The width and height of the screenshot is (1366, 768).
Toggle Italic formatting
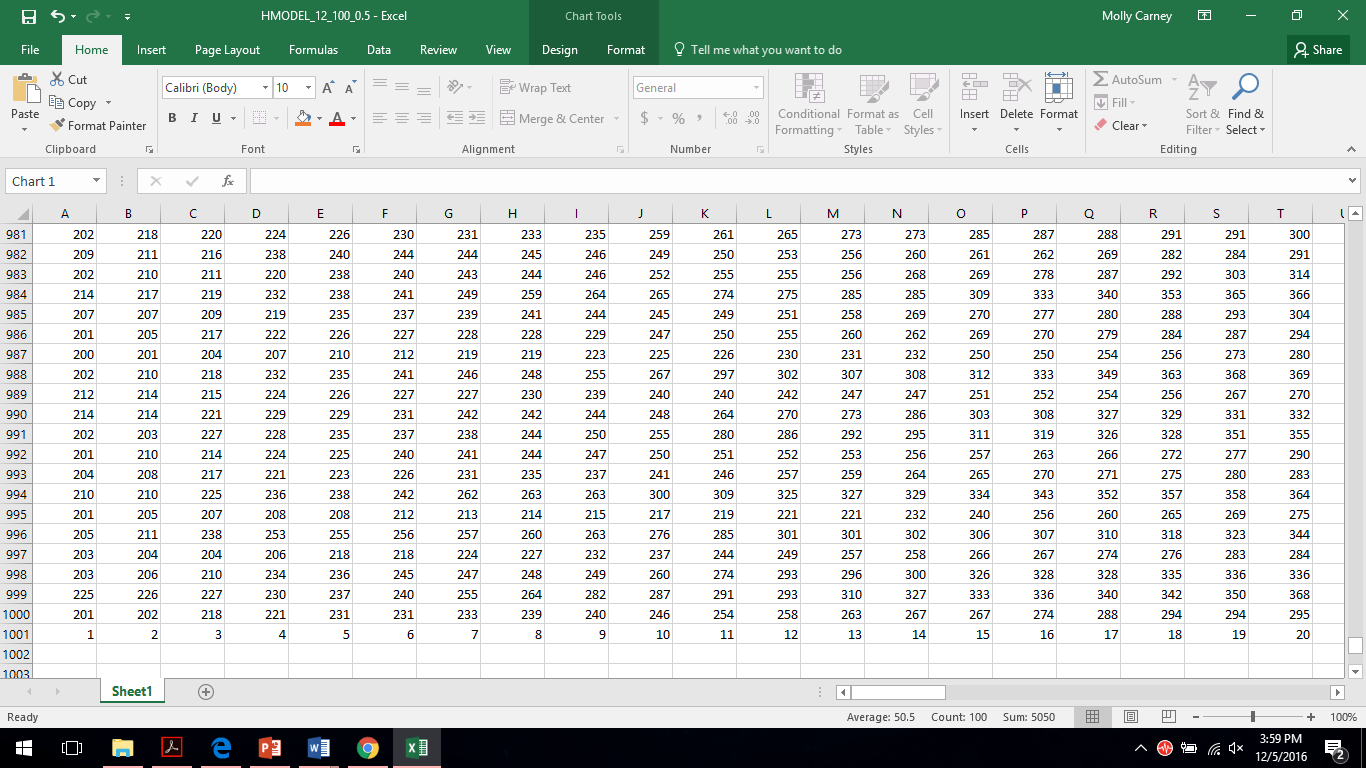194,118
